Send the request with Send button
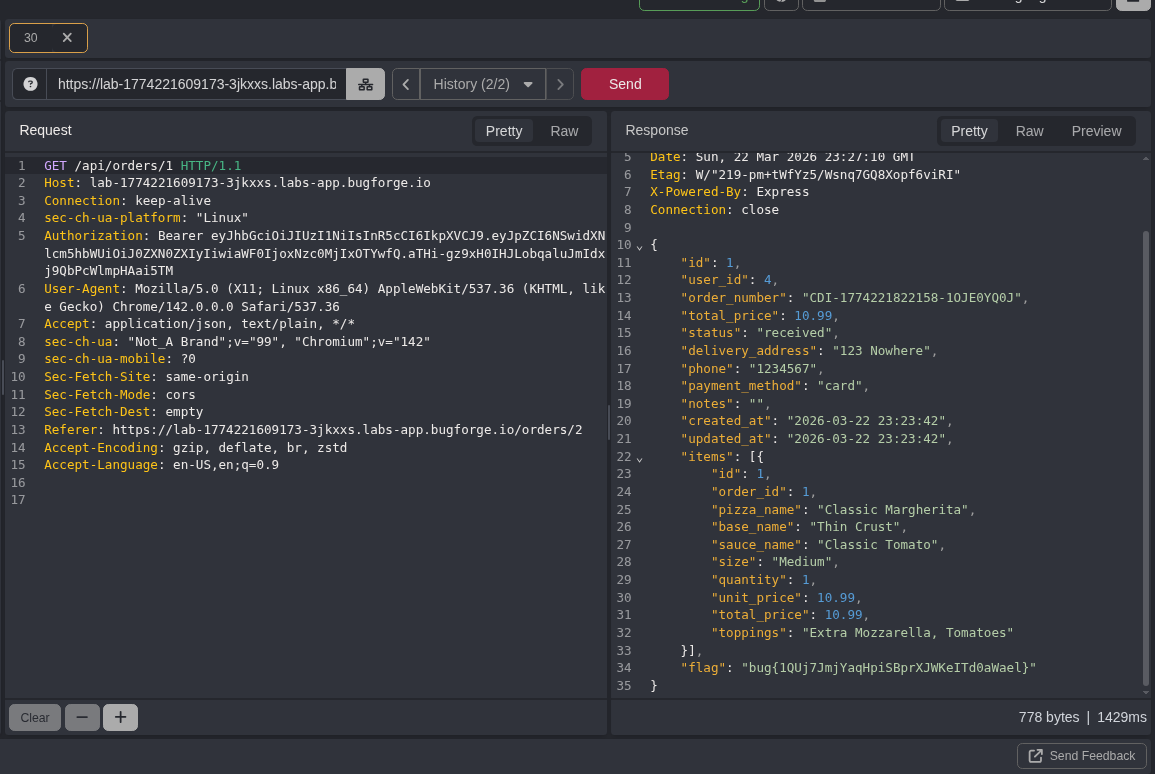Viewport: 1155px width, 774px height. (x=625, y=84)
